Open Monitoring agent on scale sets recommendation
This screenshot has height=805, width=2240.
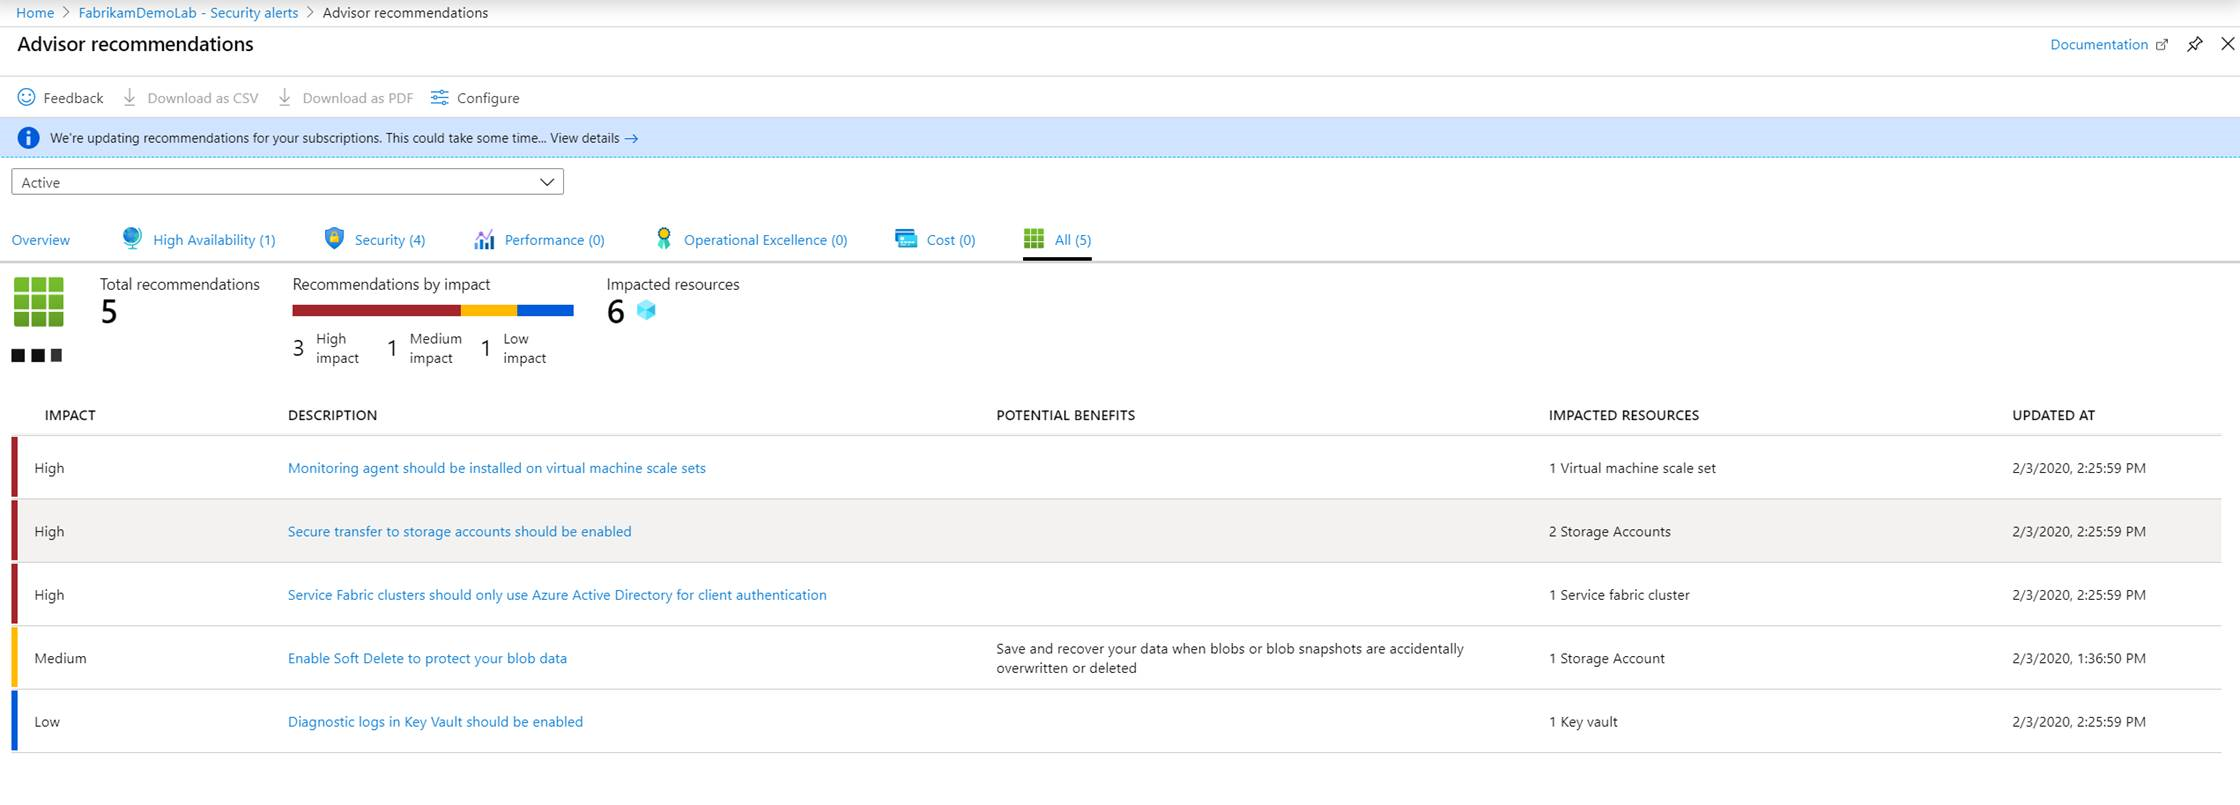click(497, 468)
